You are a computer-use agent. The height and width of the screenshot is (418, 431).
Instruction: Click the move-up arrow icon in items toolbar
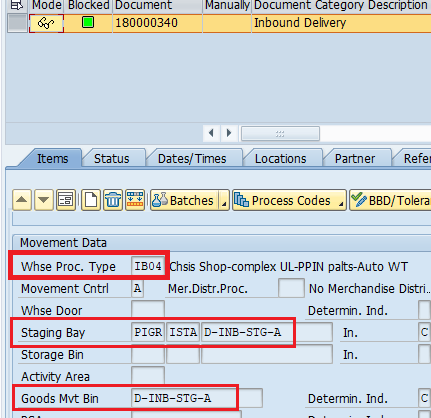tap(22, 200)
